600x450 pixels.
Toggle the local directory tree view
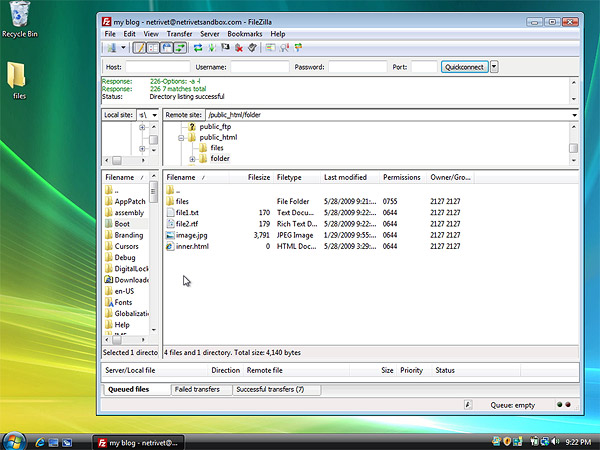coord(153,48)
